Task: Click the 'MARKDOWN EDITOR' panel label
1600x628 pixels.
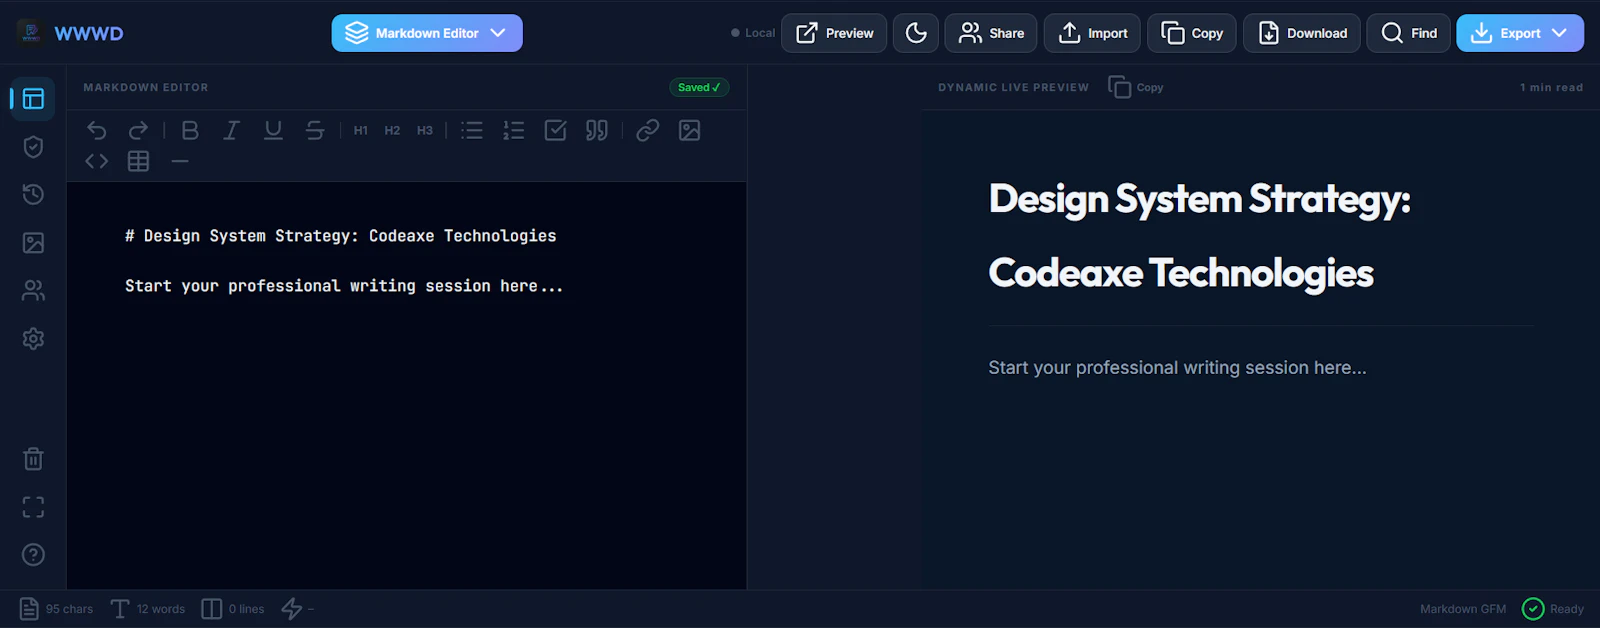Action: coord(146,88)
